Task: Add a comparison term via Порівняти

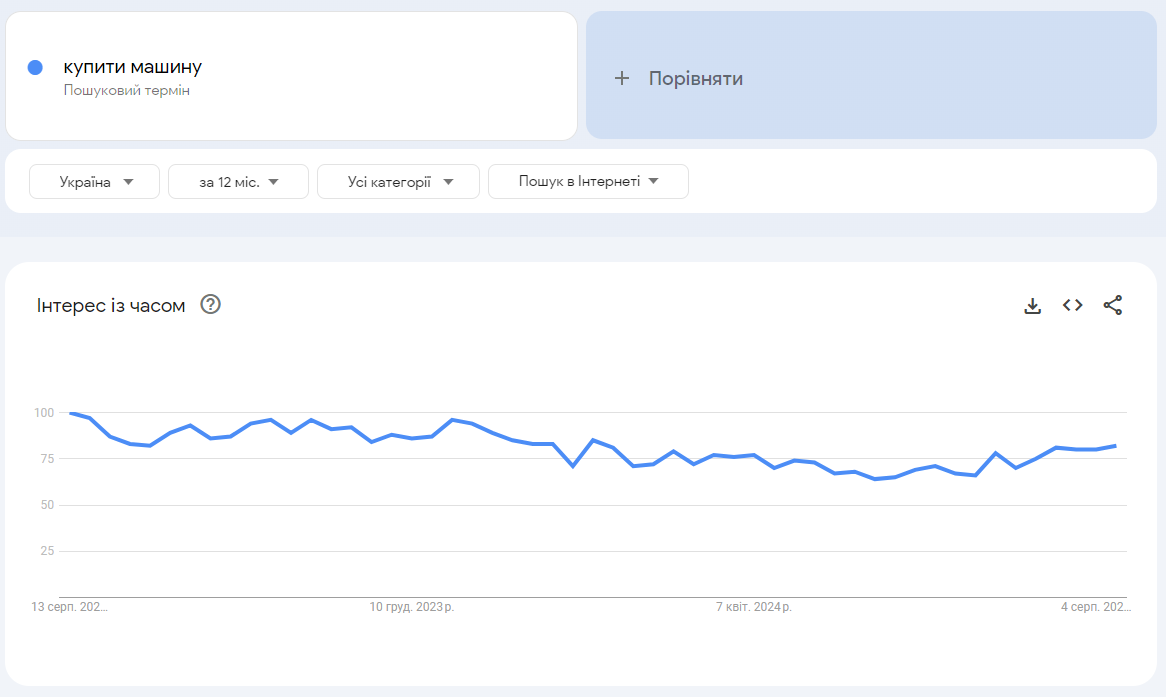Action: click(871, 75)
